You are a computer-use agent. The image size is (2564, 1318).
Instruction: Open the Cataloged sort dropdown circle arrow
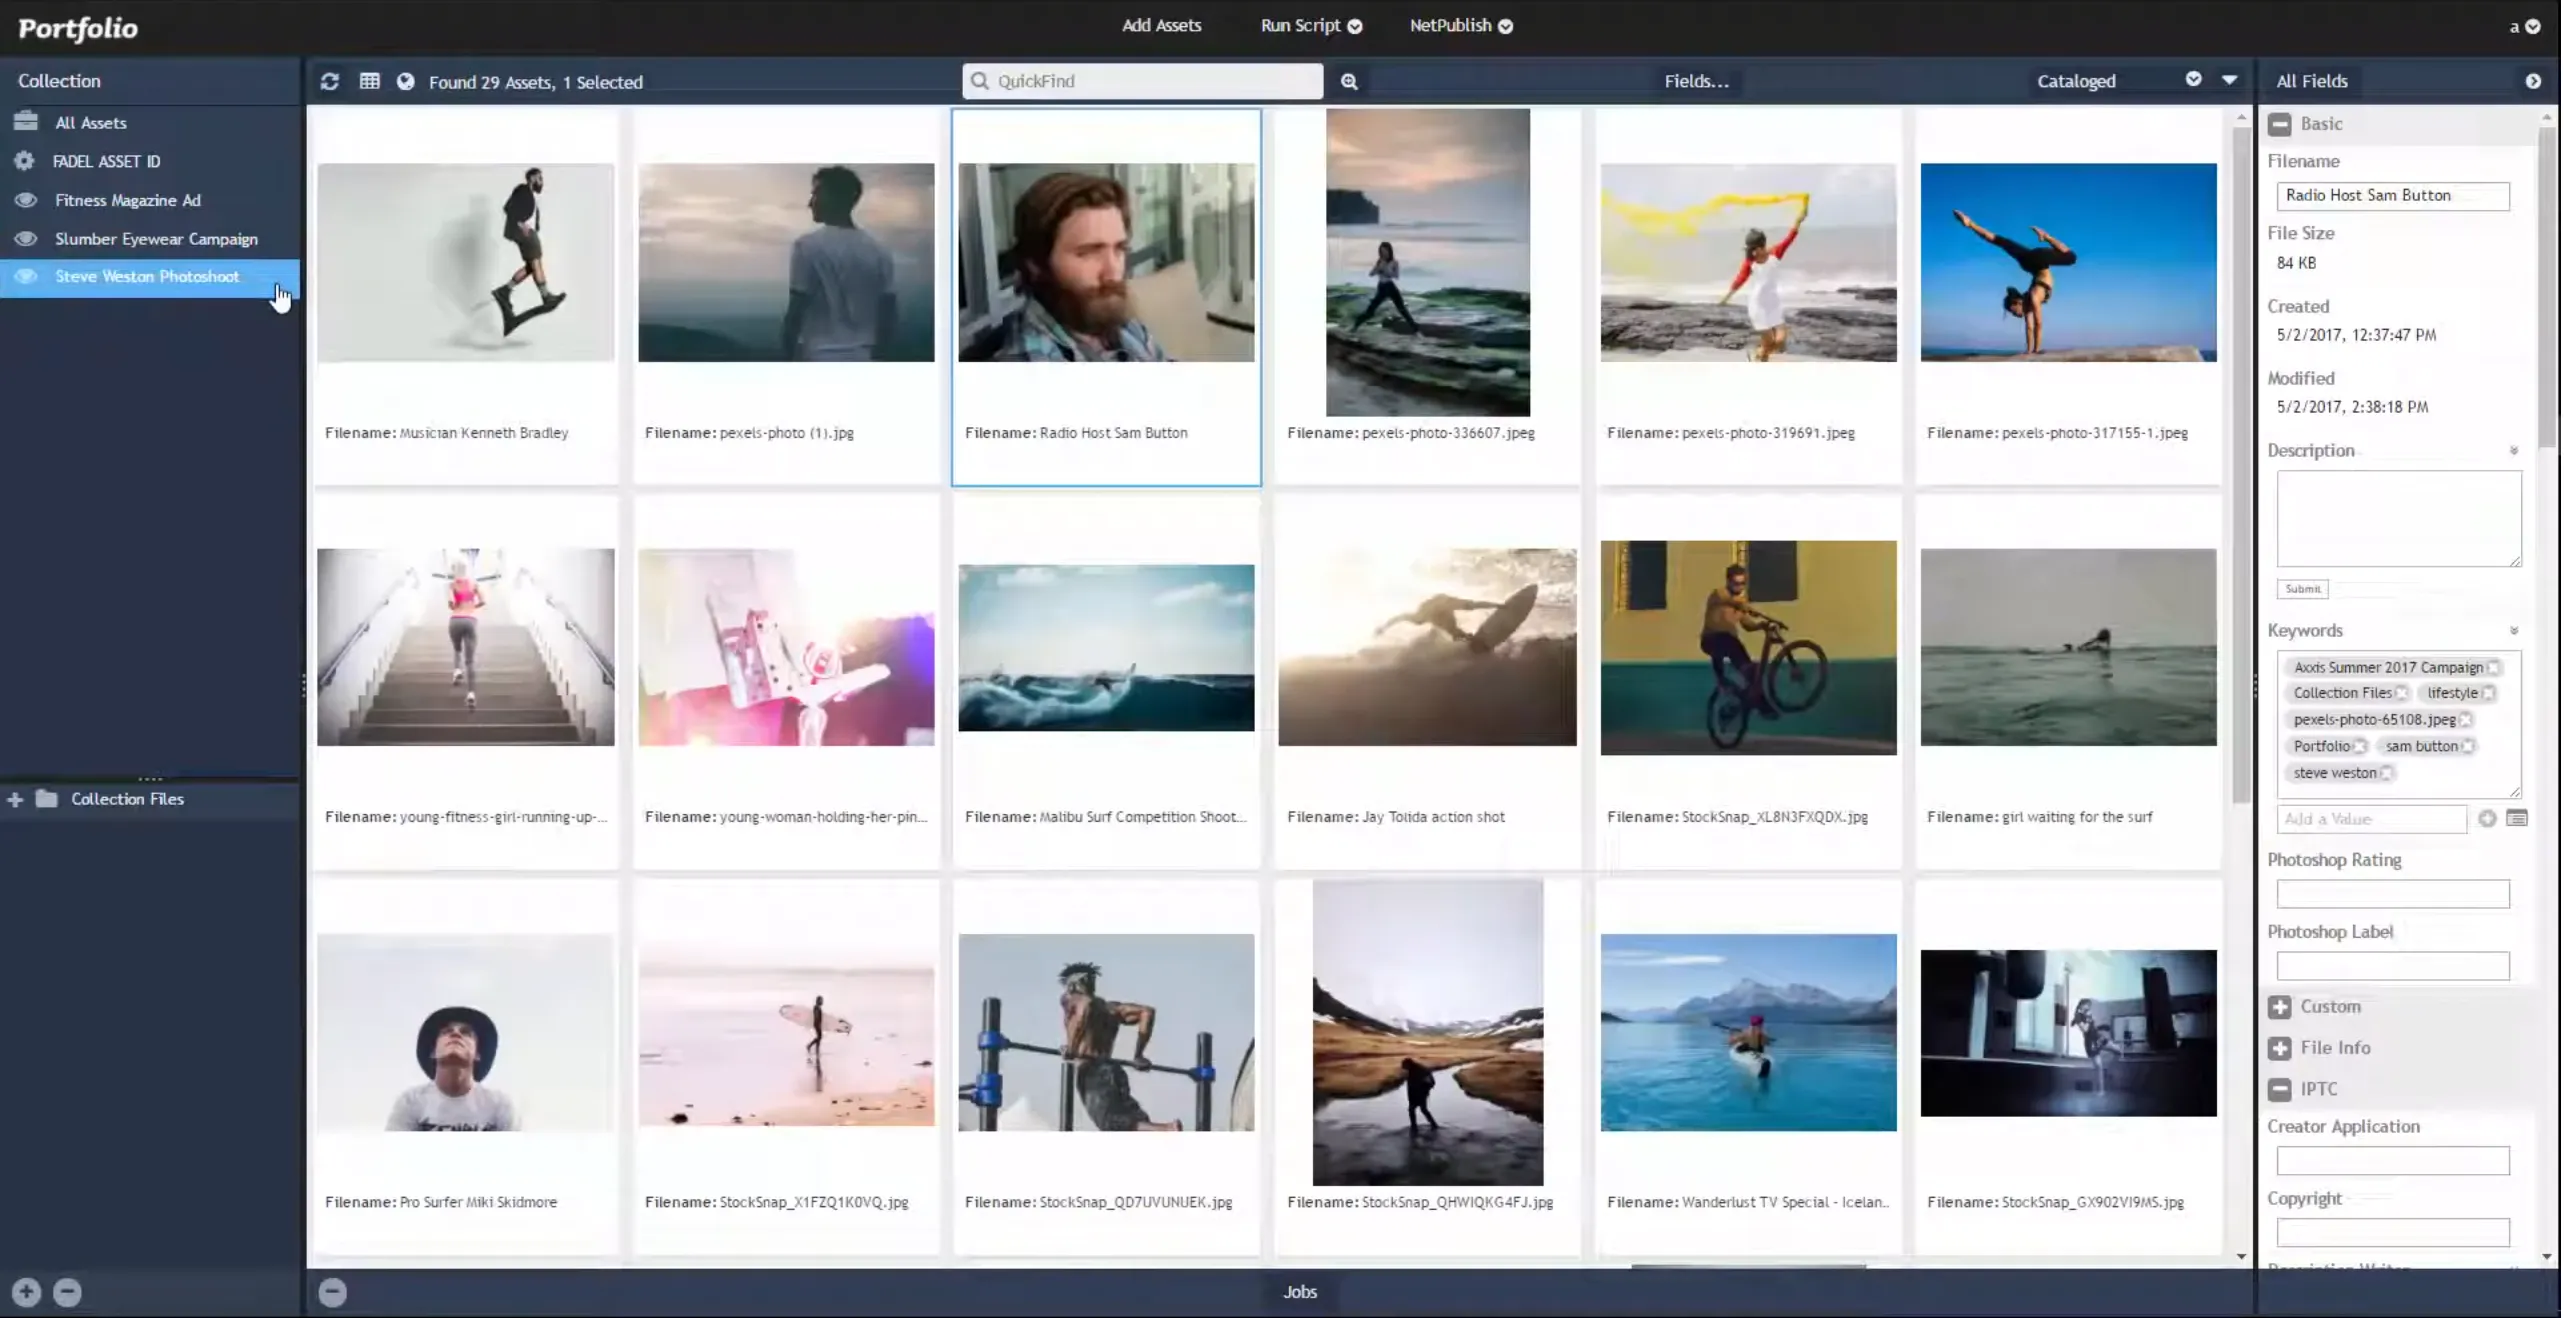(2193, 79)
